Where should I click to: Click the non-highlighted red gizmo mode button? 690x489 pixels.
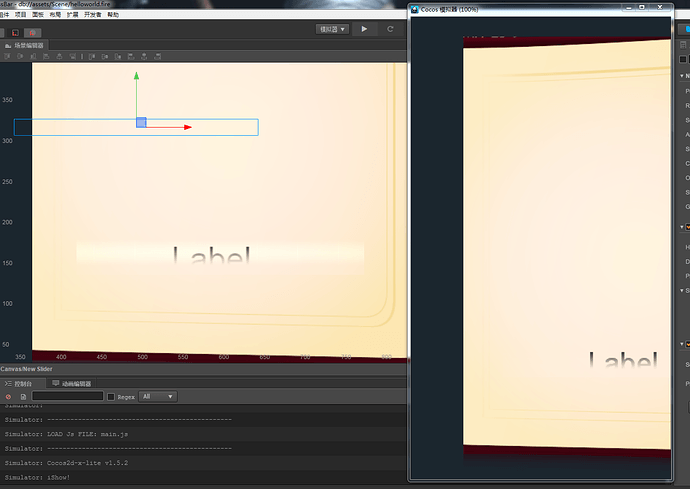(15, 33)
